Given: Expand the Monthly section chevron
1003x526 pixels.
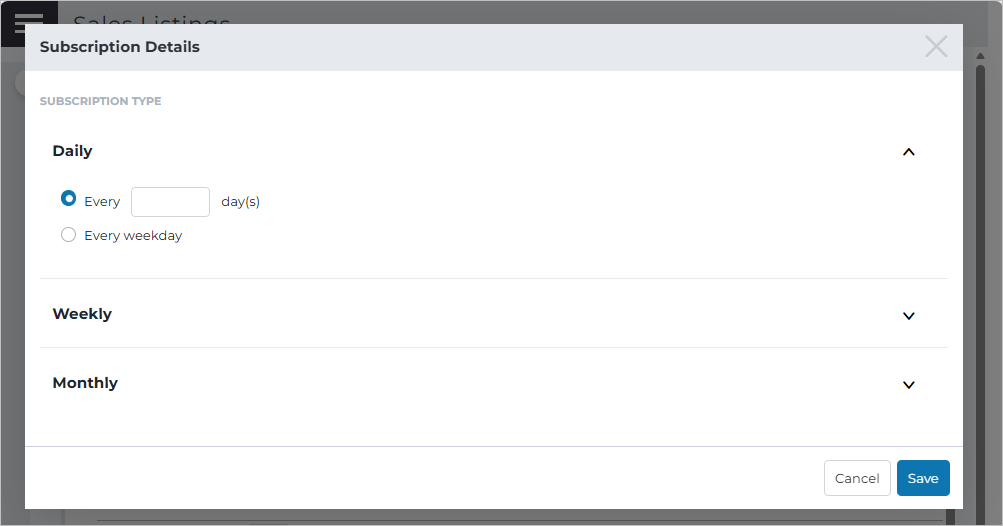Looking at the screenshot, I should (908, 385).
